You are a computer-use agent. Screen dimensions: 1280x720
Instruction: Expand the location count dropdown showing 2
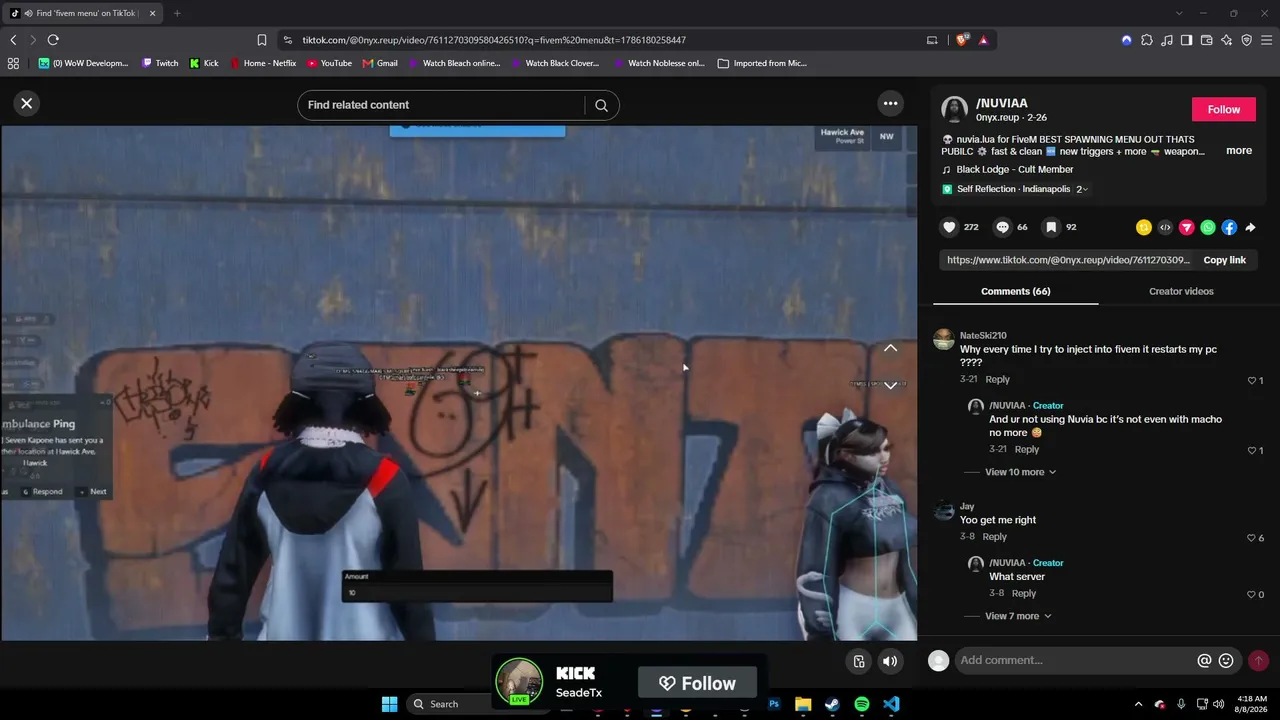[1082, 189]
